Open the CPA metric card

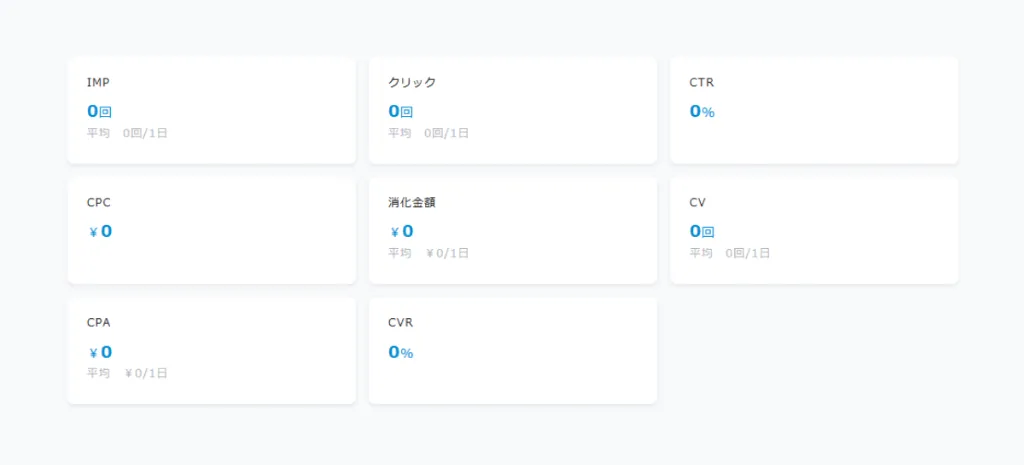212,351
